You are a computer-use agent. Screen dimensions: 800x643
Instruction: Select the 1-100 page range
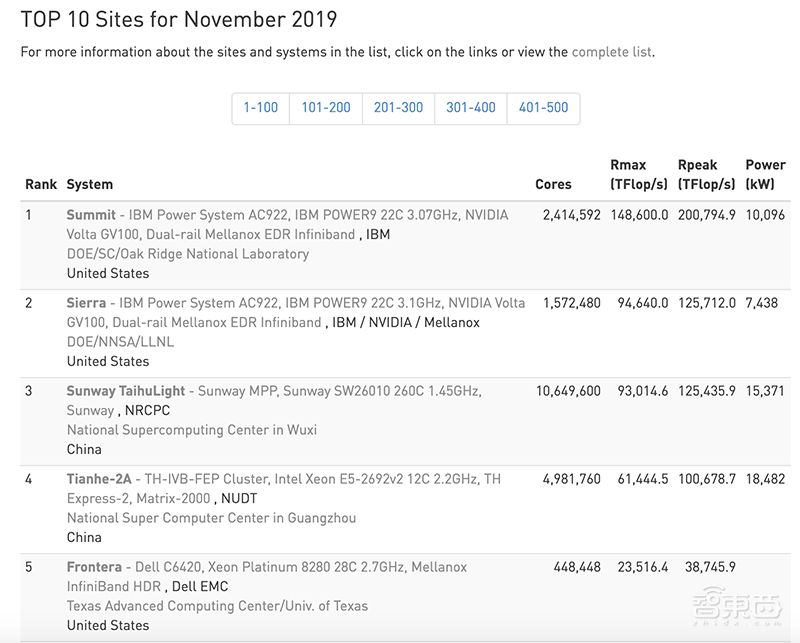coord(261,108)
